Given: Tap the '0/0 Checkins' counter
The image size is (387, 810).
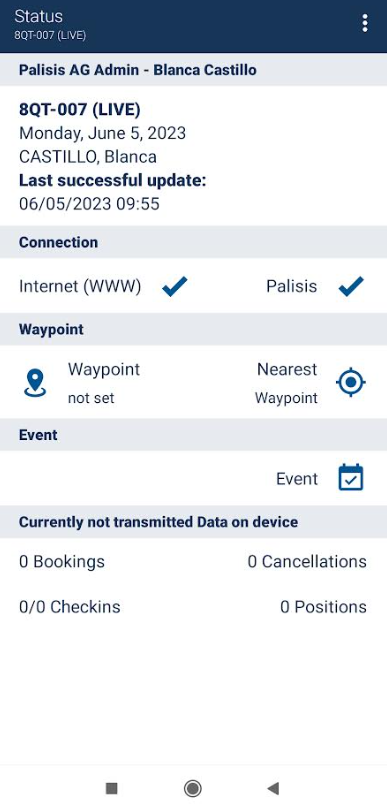Looking at the screenshot, I should click(x=70, y=606).
